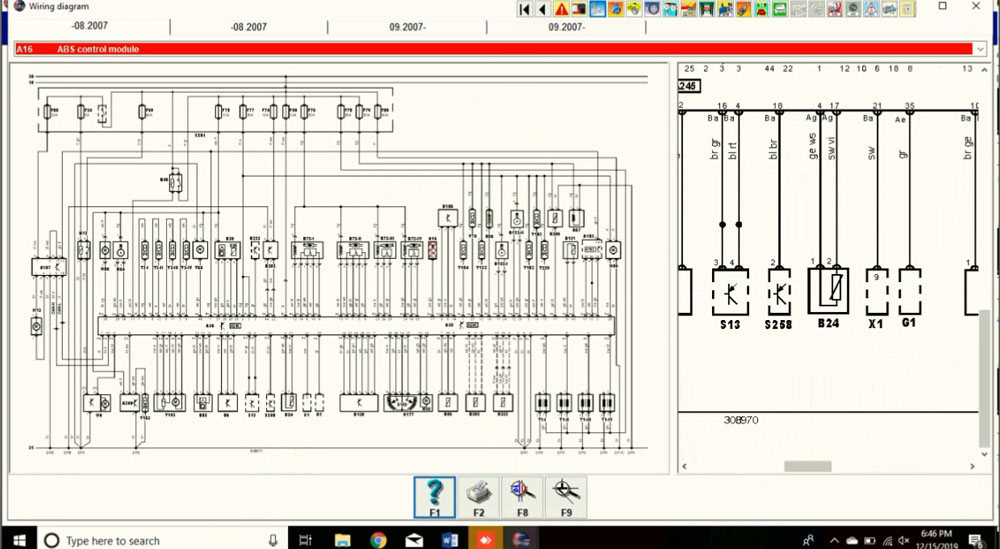Select the last 09.2007- date tab
The height and width of the screenshot is (549, 1000).
566,27
